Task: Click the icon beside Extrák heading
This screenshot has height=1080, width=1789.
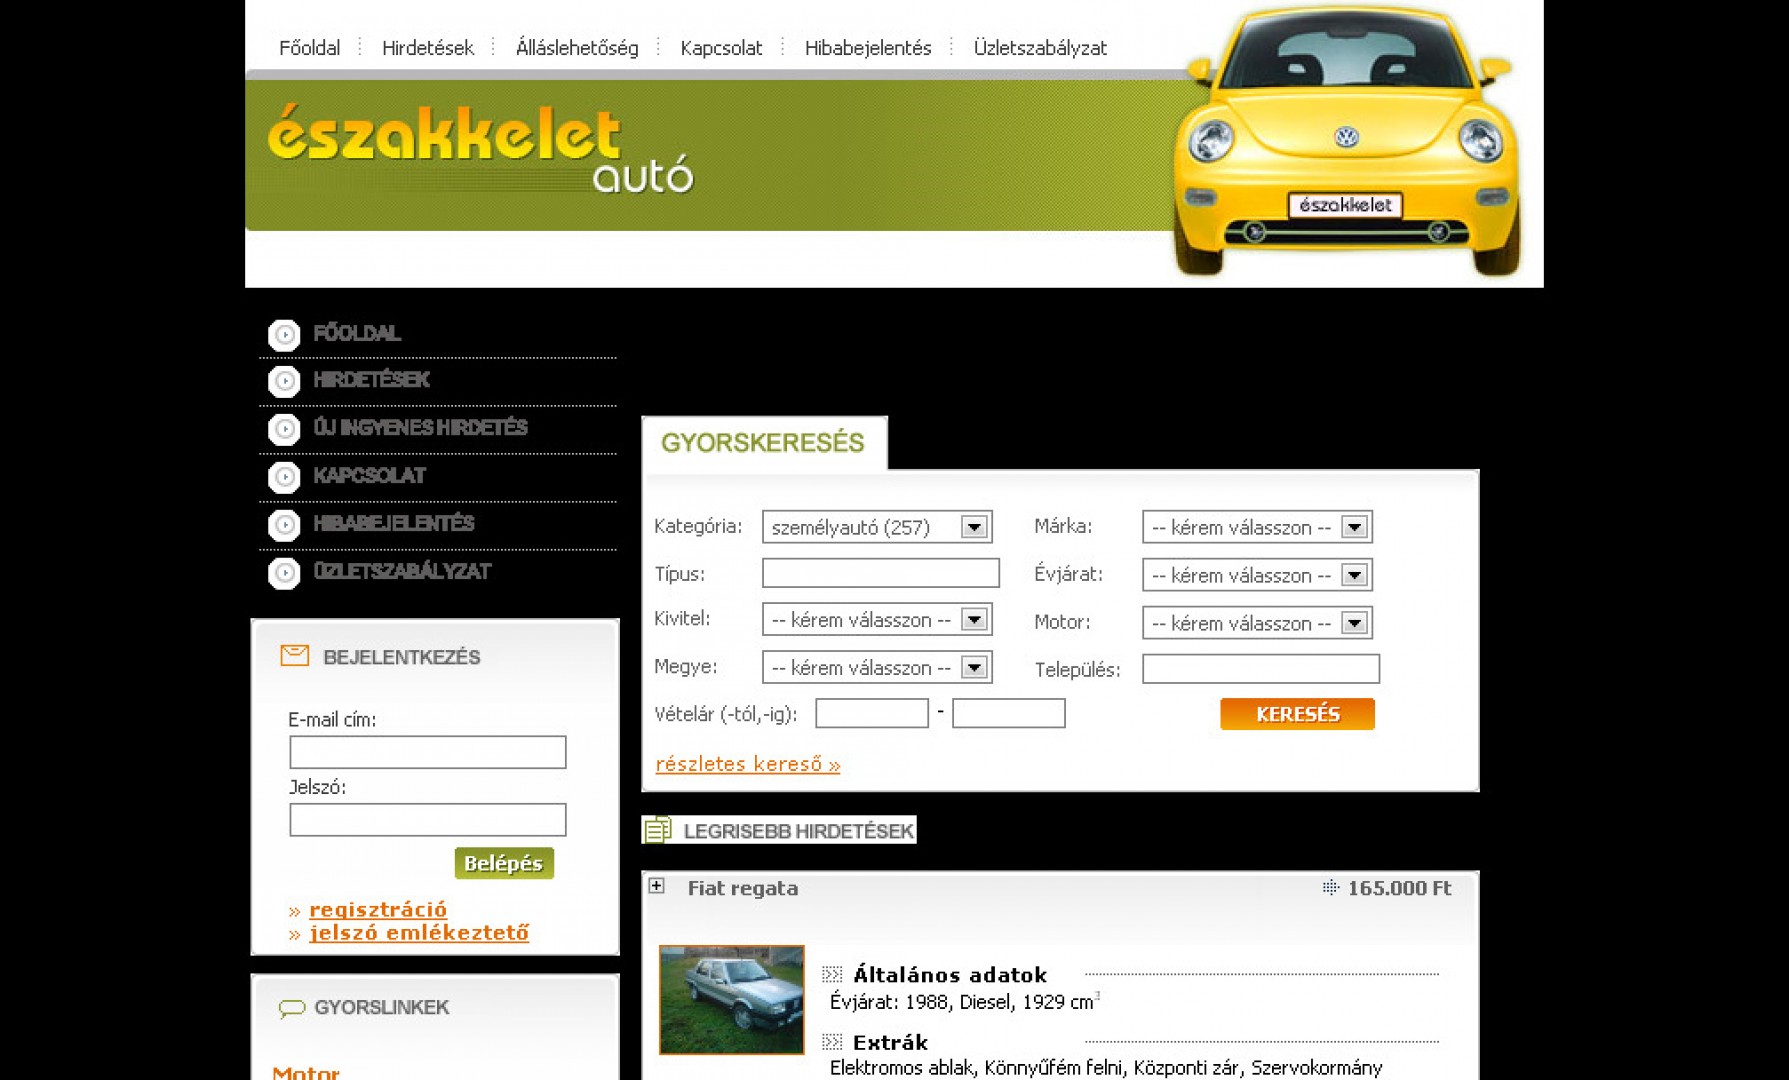Action: click(832, 1042)
